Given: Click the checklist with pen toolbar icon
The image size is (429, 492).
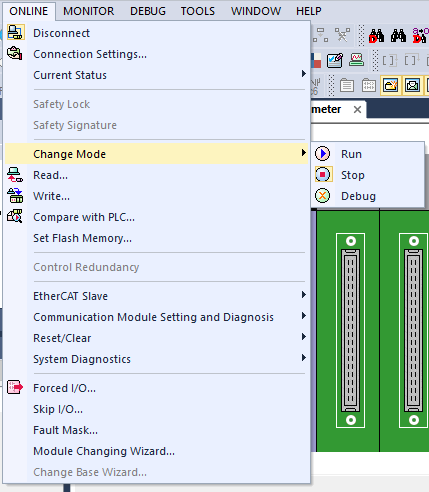Looking at the screenshot, I should pyautogui.click(x=335, y=60).
